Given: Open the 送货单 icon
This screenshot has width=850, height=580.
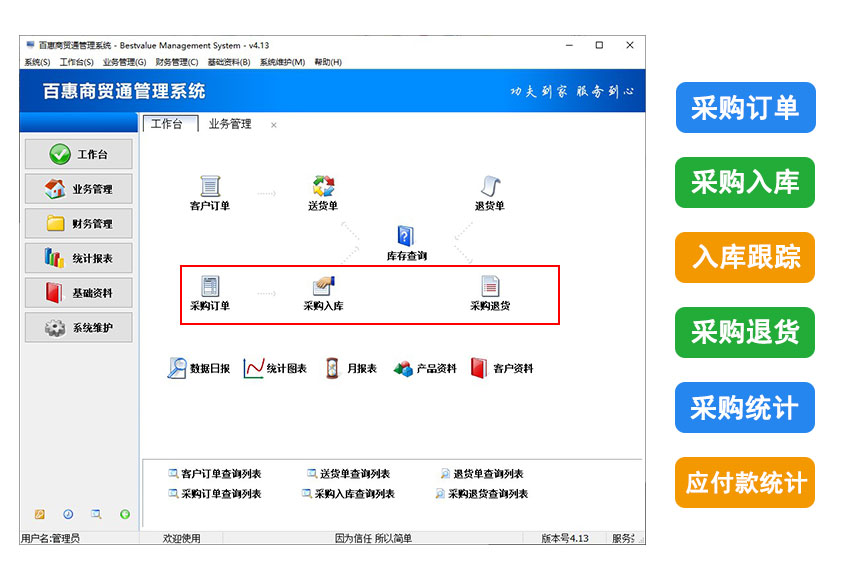Looking at the screenshot, I should click(x=323, y=186).
